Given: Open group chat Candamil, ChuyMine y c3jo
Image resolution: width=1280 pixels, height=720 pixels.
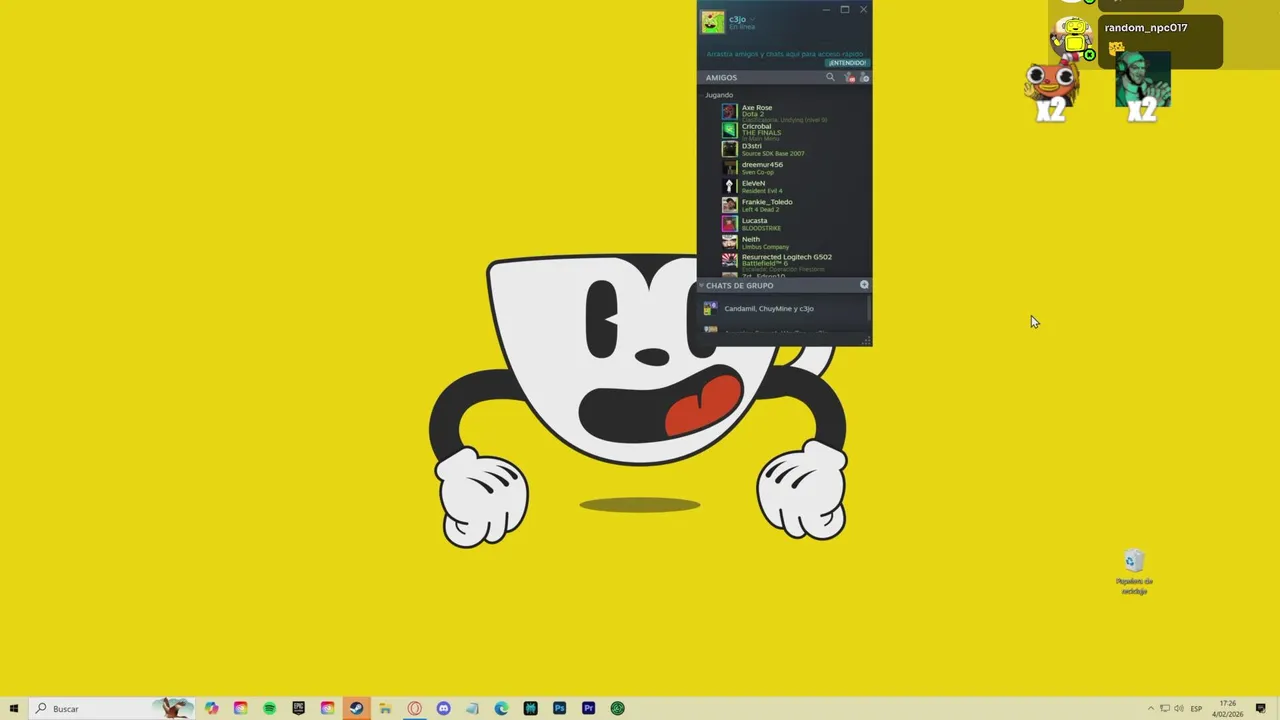Looking at the screenshot, I should point(783,309).
